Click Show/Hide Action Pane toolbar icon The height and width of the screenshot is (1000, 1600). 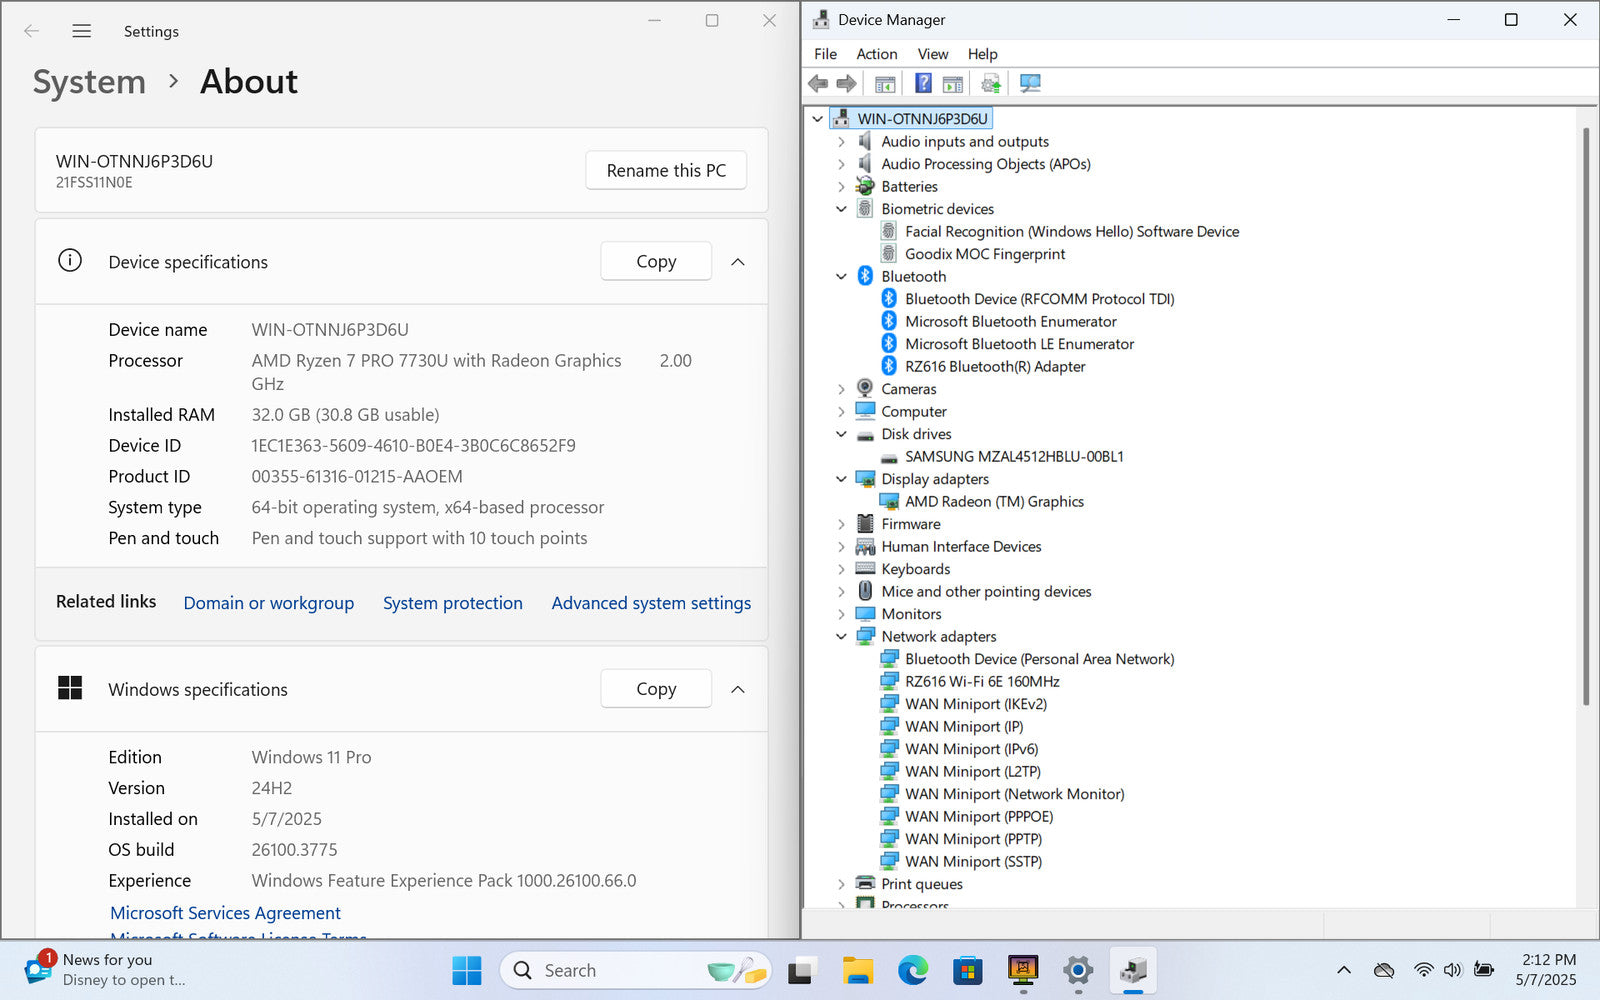tap(953, 83)
